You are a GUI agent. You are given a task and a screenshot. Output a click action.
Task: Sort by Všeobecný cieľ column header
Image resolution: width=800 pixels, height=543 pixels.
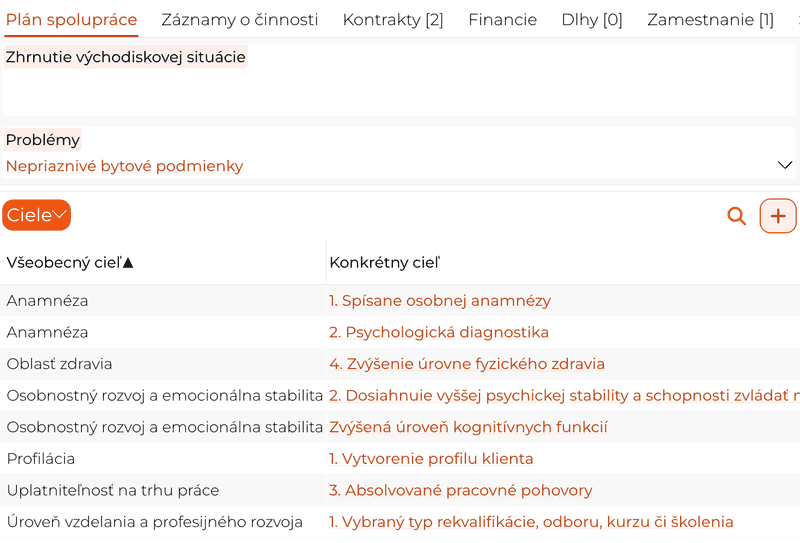click(69, 263)
